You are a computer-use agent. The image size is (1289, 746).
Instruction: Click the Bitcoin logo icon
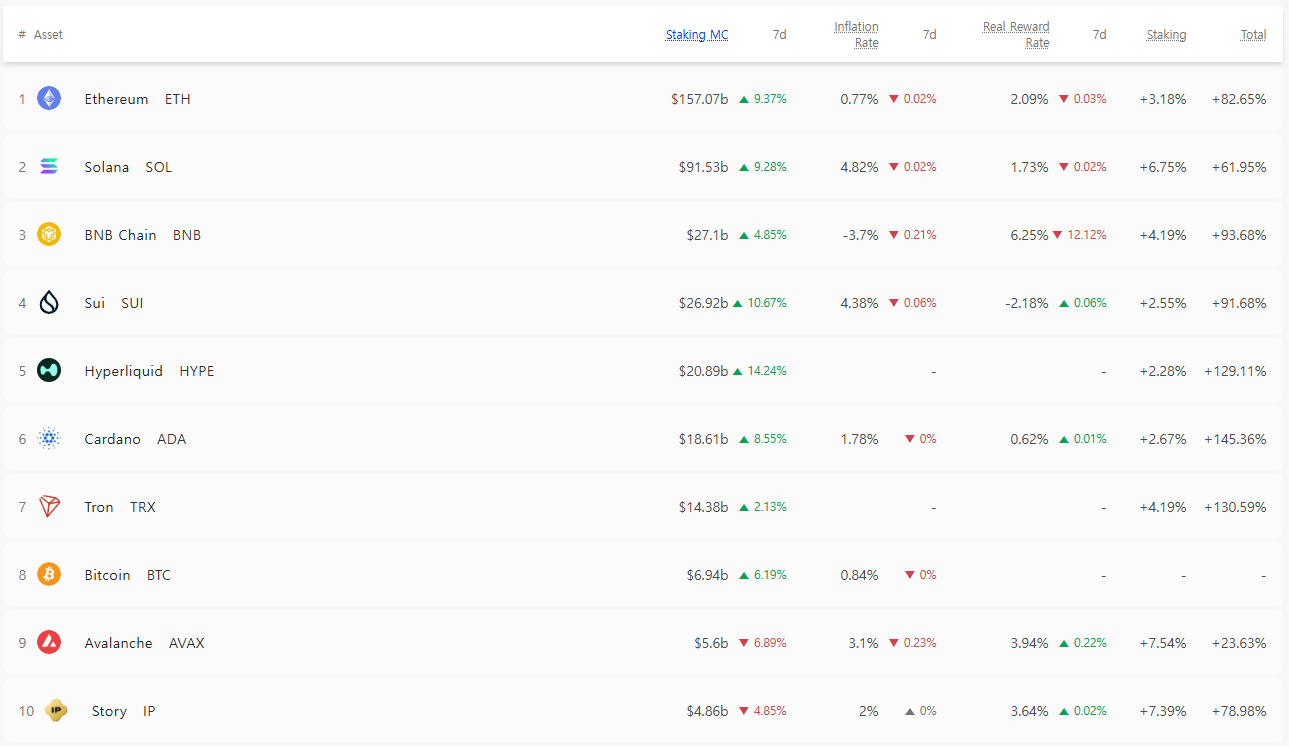[x=49, y=574]
